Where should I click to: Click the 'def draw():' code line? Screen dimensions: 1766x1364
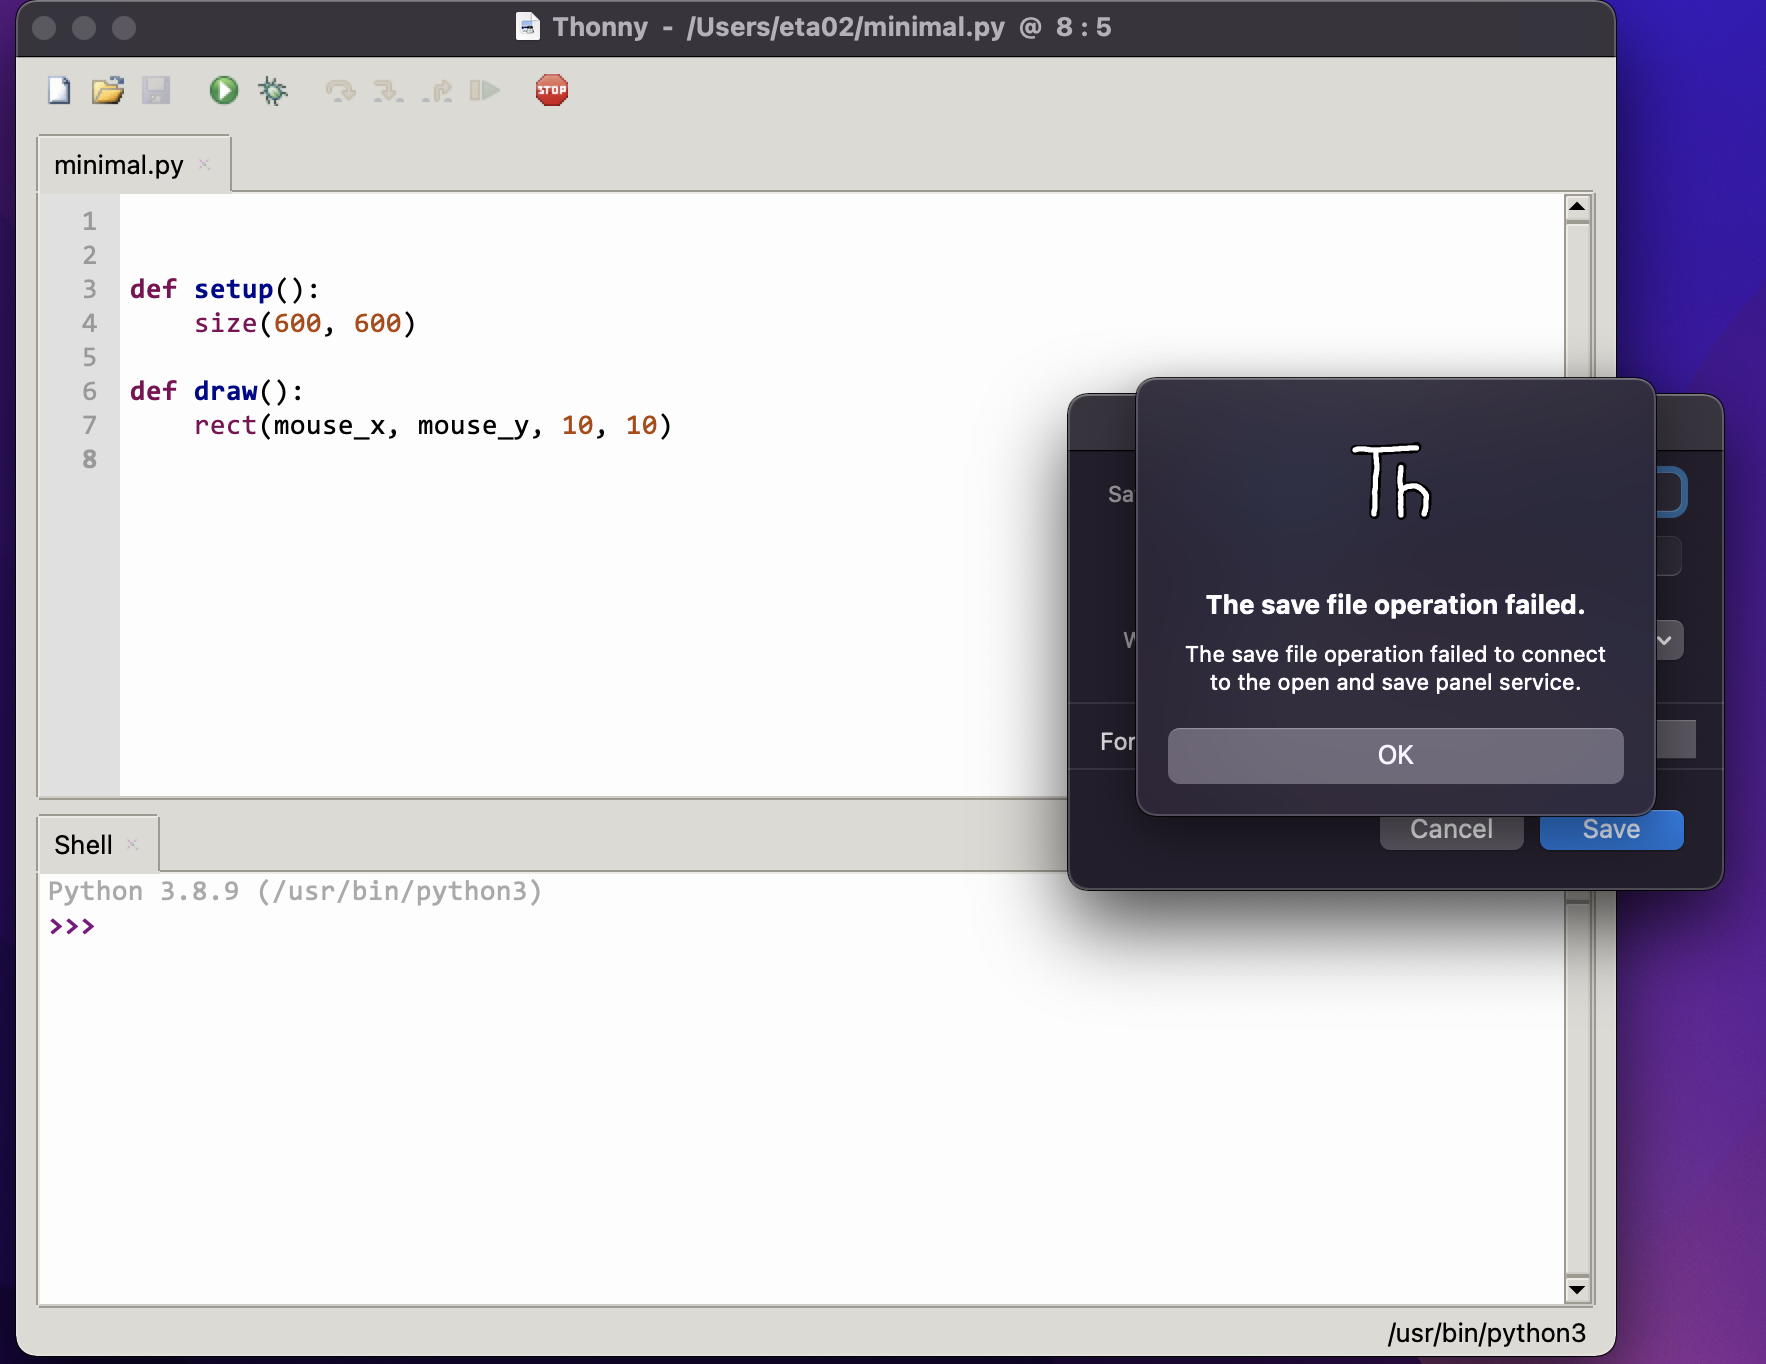pos(217,391)
